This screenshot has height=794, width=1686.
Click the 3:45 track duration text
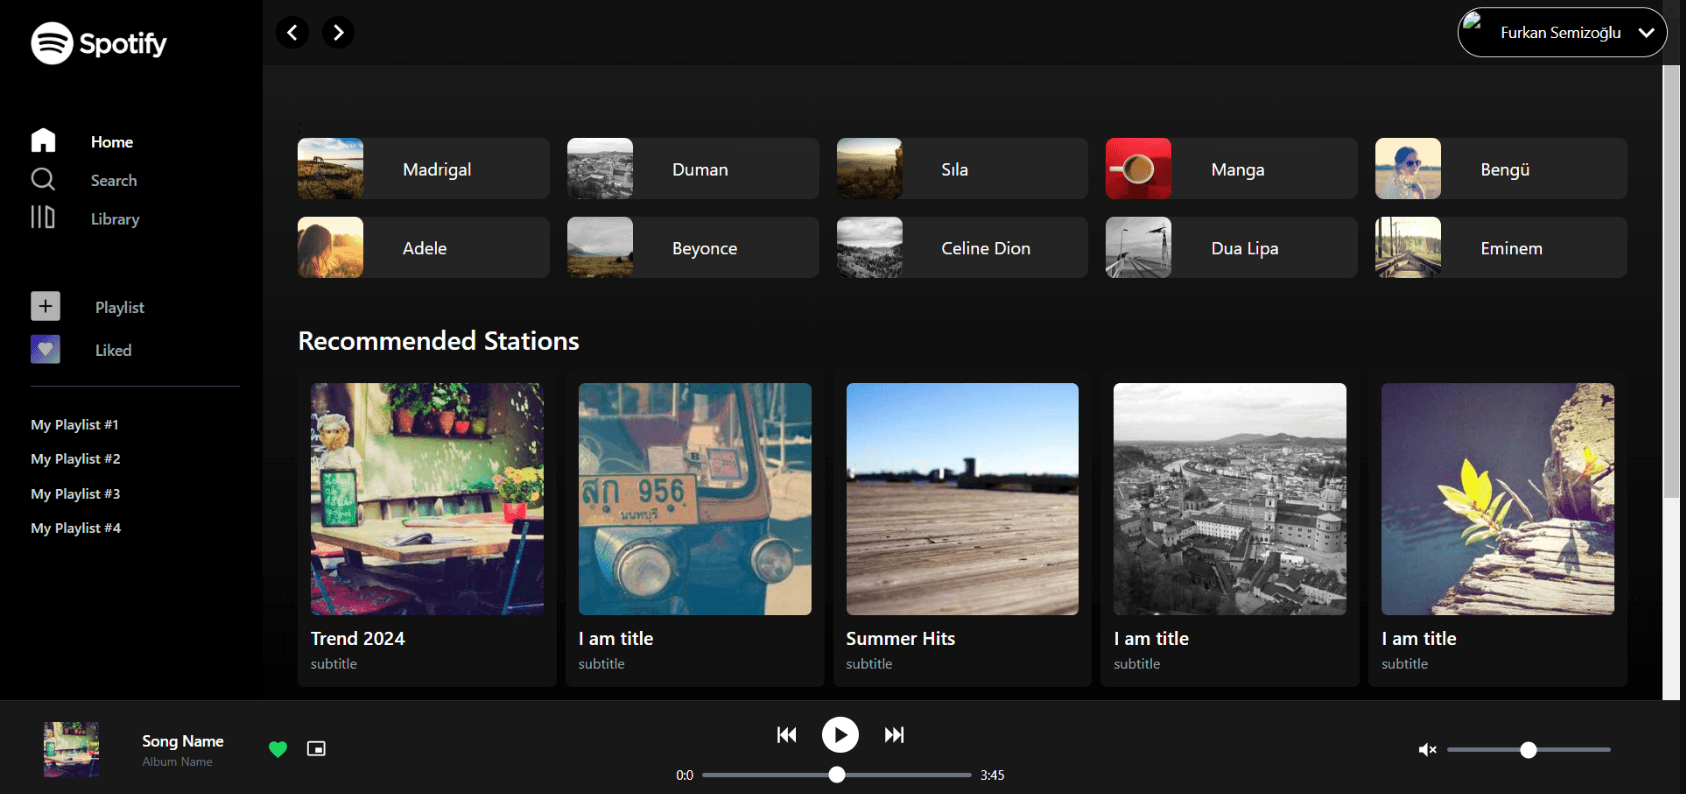tap(992, 775)
